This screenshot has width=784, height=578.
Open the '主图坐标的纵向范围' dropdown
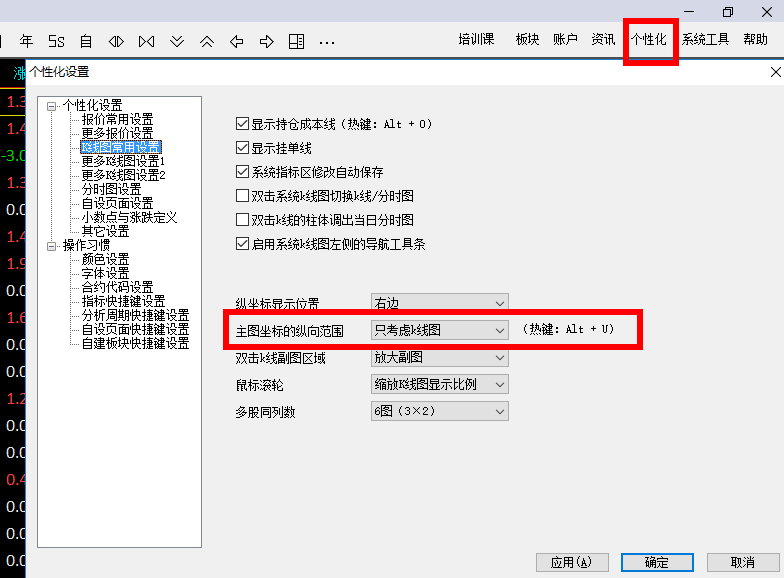(x=439, y=329)
